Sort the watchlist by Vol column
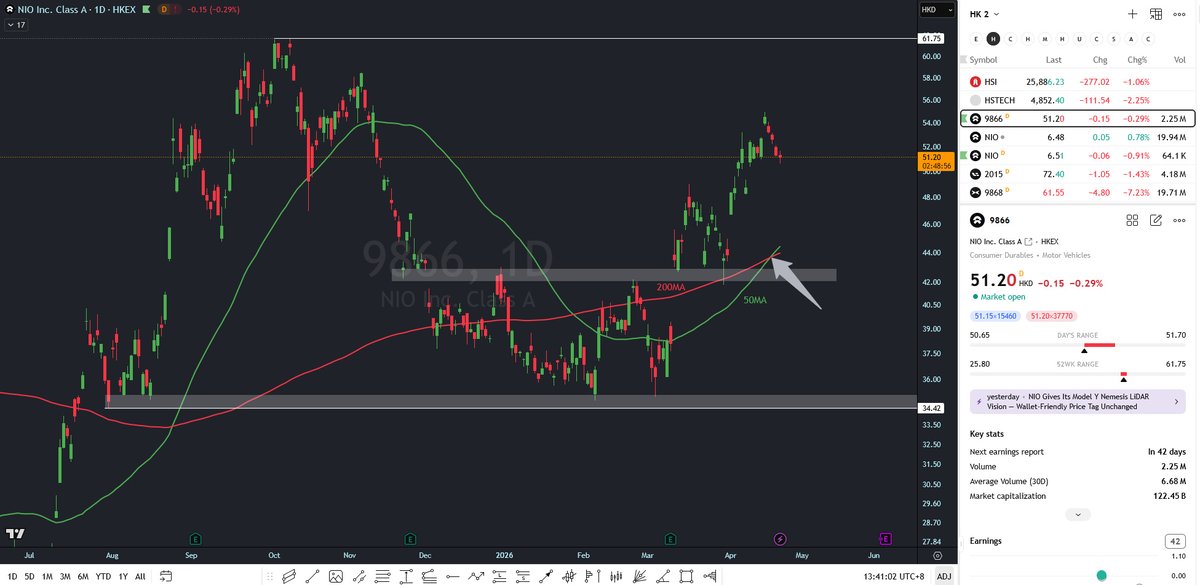 coord(1179,60)
